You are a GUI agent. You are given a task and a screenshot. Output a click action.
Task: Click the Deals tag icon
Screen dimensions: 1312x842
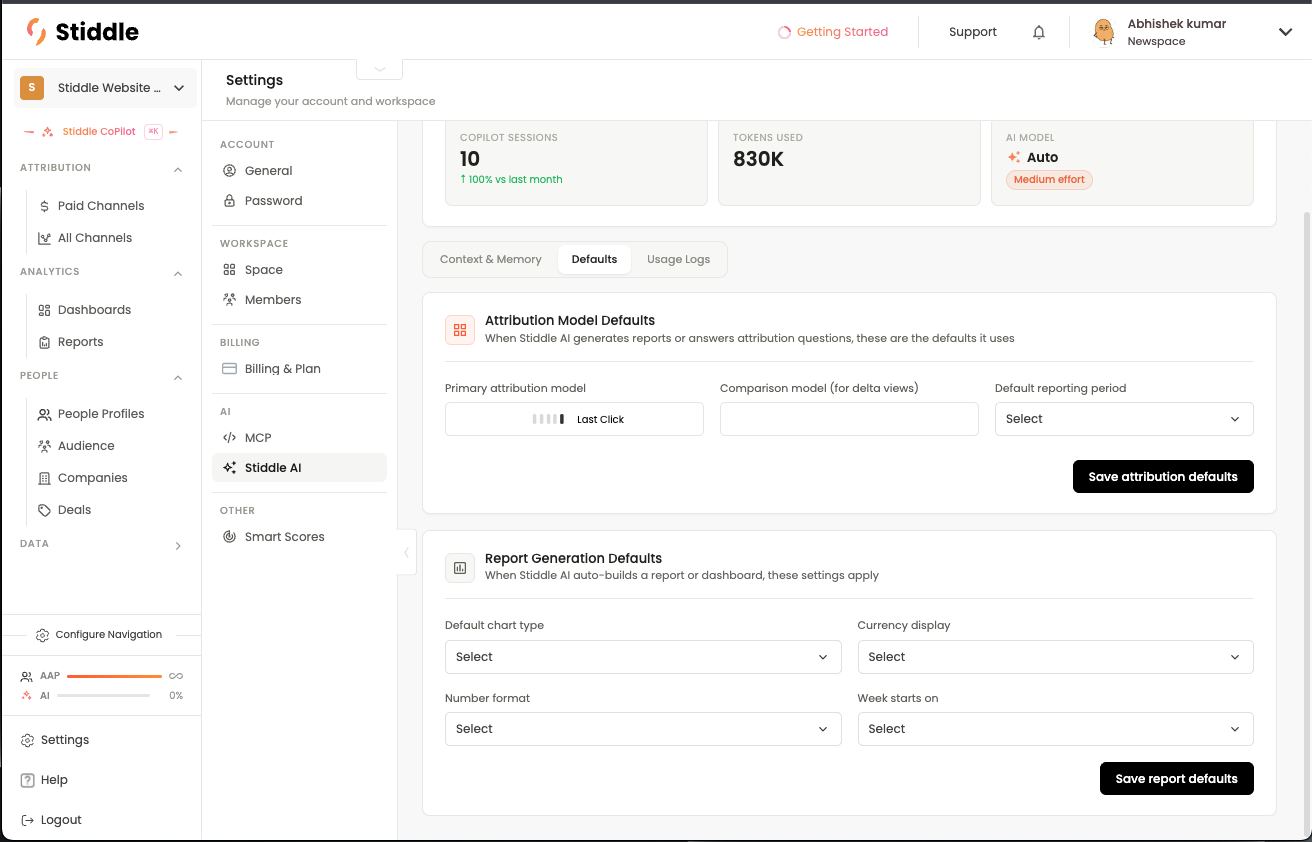tap(44, 510)
